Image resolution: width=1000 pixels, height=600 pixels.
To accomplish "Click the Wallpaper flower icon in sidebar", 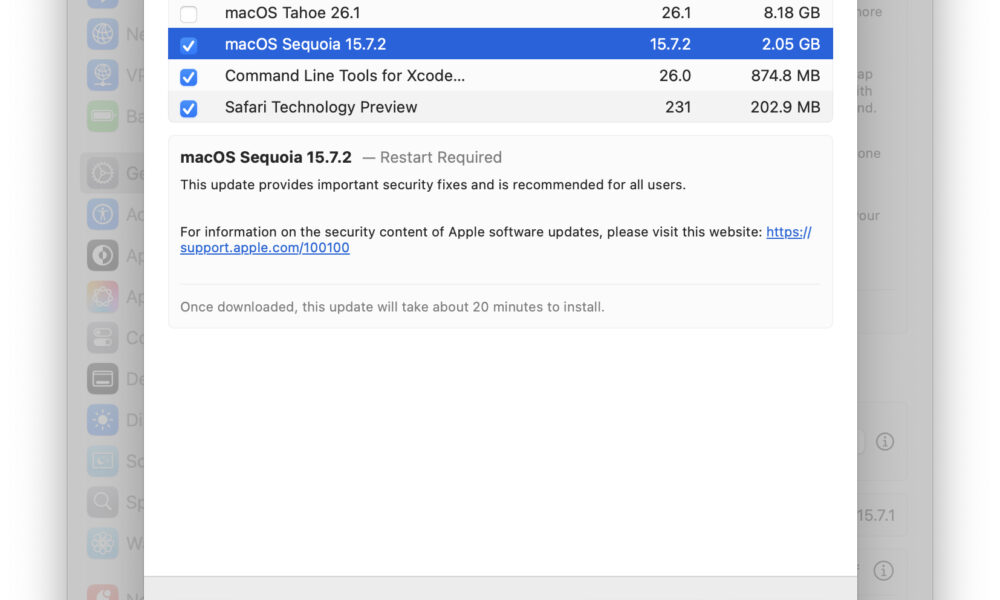I will (103, 543).
